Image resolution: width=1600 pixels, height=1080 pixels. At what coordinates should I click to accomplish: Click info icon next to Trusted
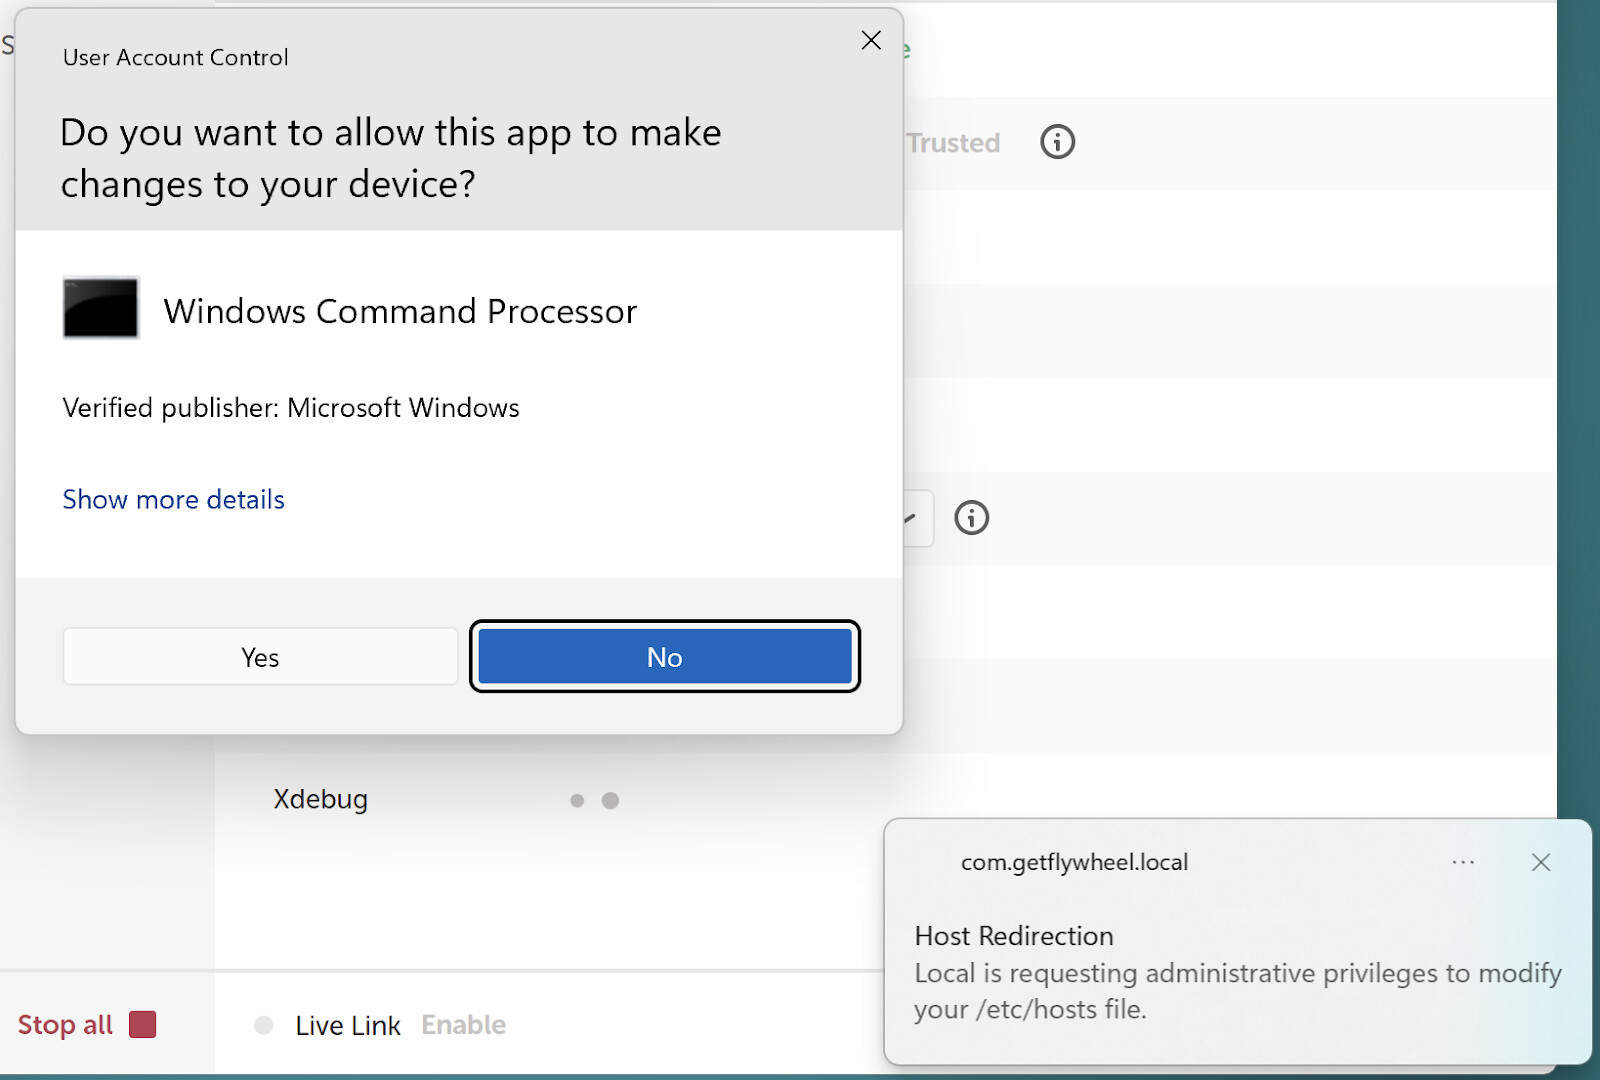pos(1057,142)
